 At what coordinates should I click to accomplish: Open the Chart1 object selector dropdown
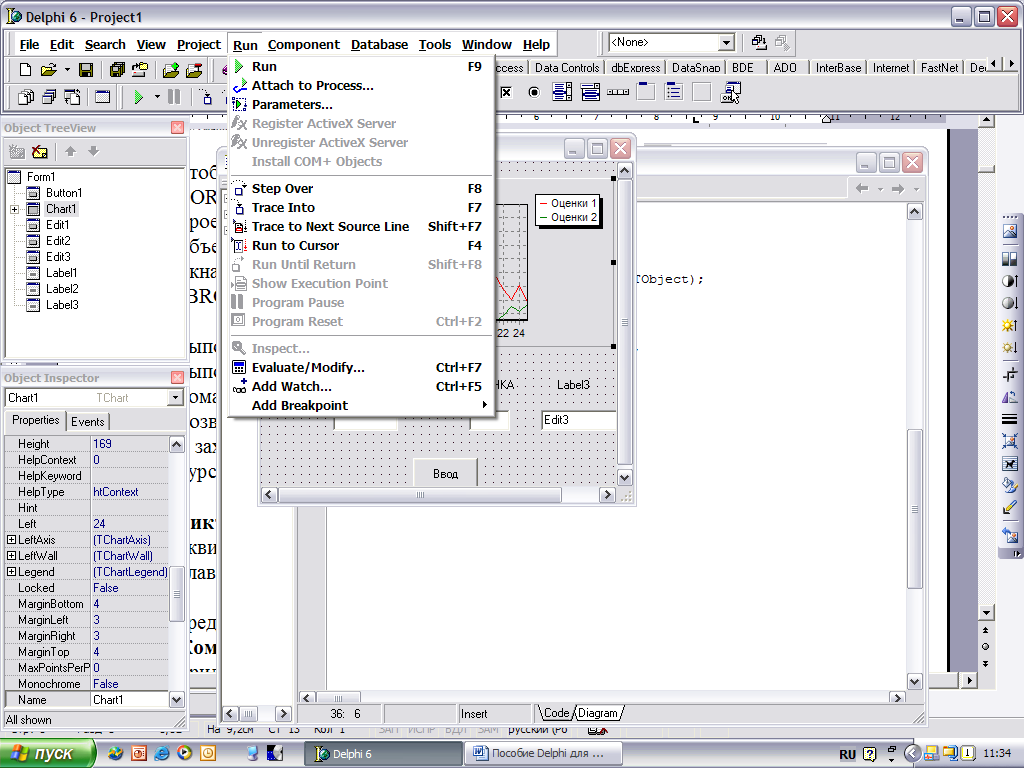point(175,398)
